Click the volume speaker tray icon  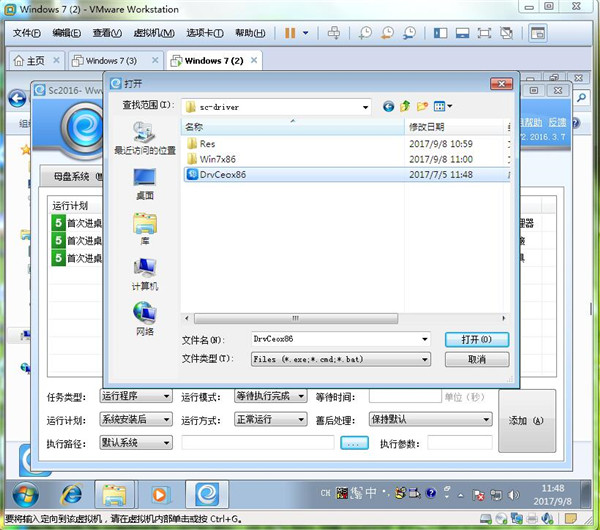(x=513, y=495)
